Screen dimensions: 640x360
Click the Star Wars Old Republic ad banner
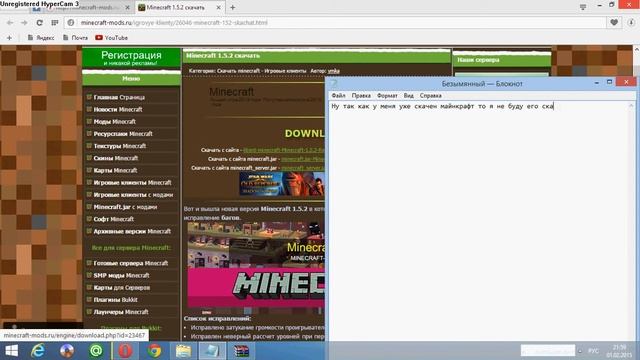click(x=282, y=184)
